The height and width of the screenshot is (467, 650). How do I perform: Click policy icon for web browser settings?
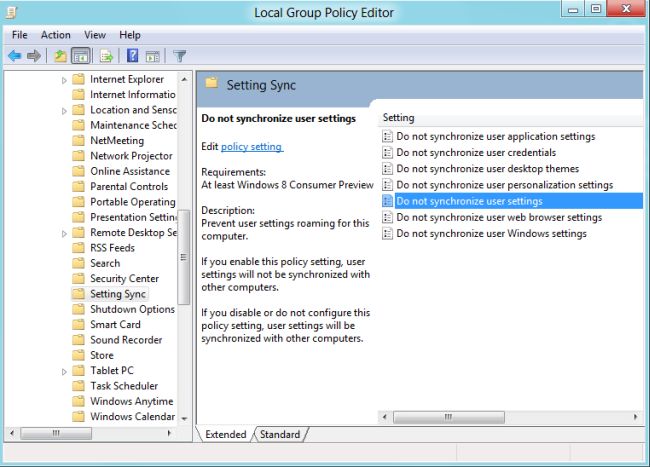pos(387,217)
